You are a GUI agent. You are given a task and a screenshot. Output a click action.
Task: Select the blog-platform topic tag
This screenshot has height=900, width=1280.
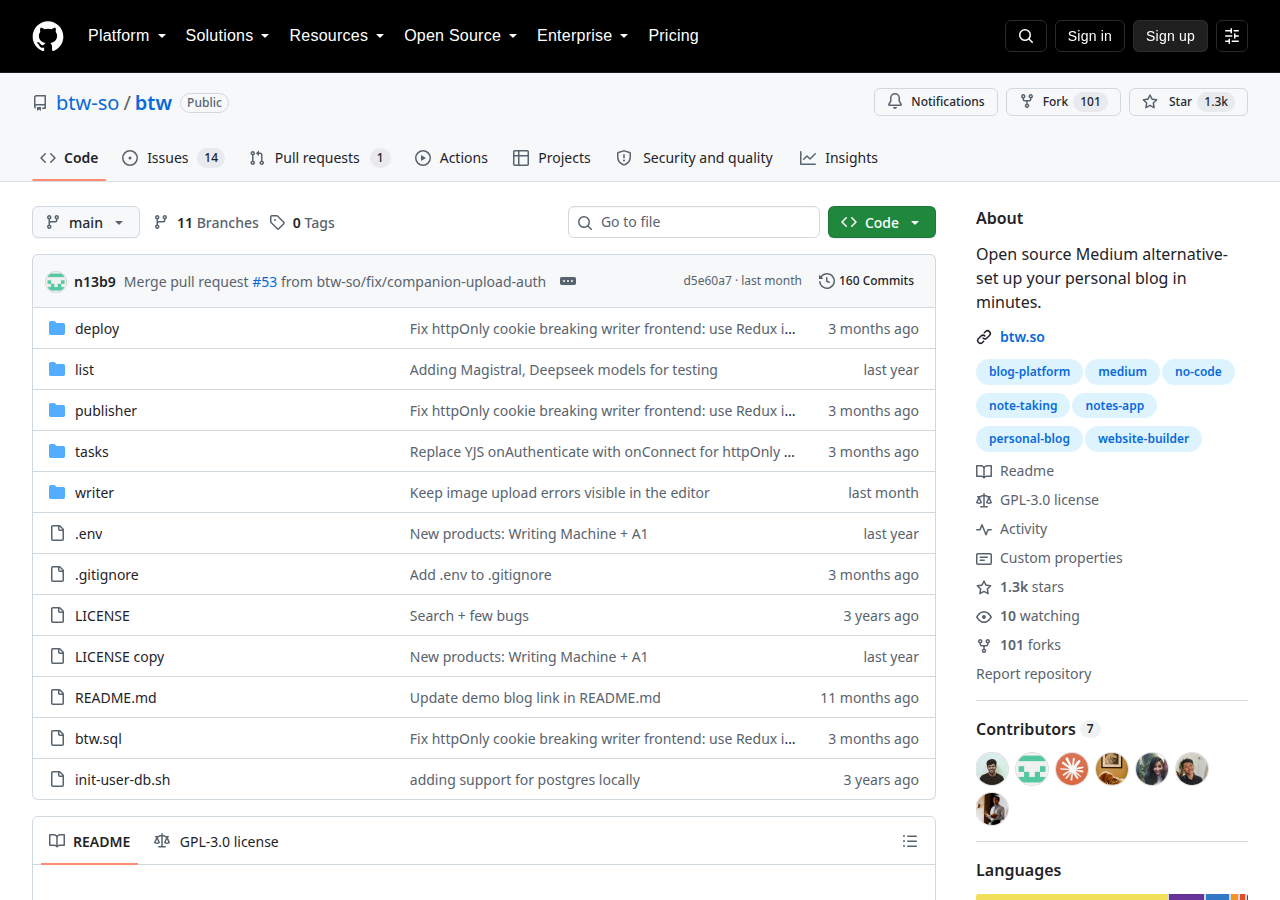point(1029,372)
